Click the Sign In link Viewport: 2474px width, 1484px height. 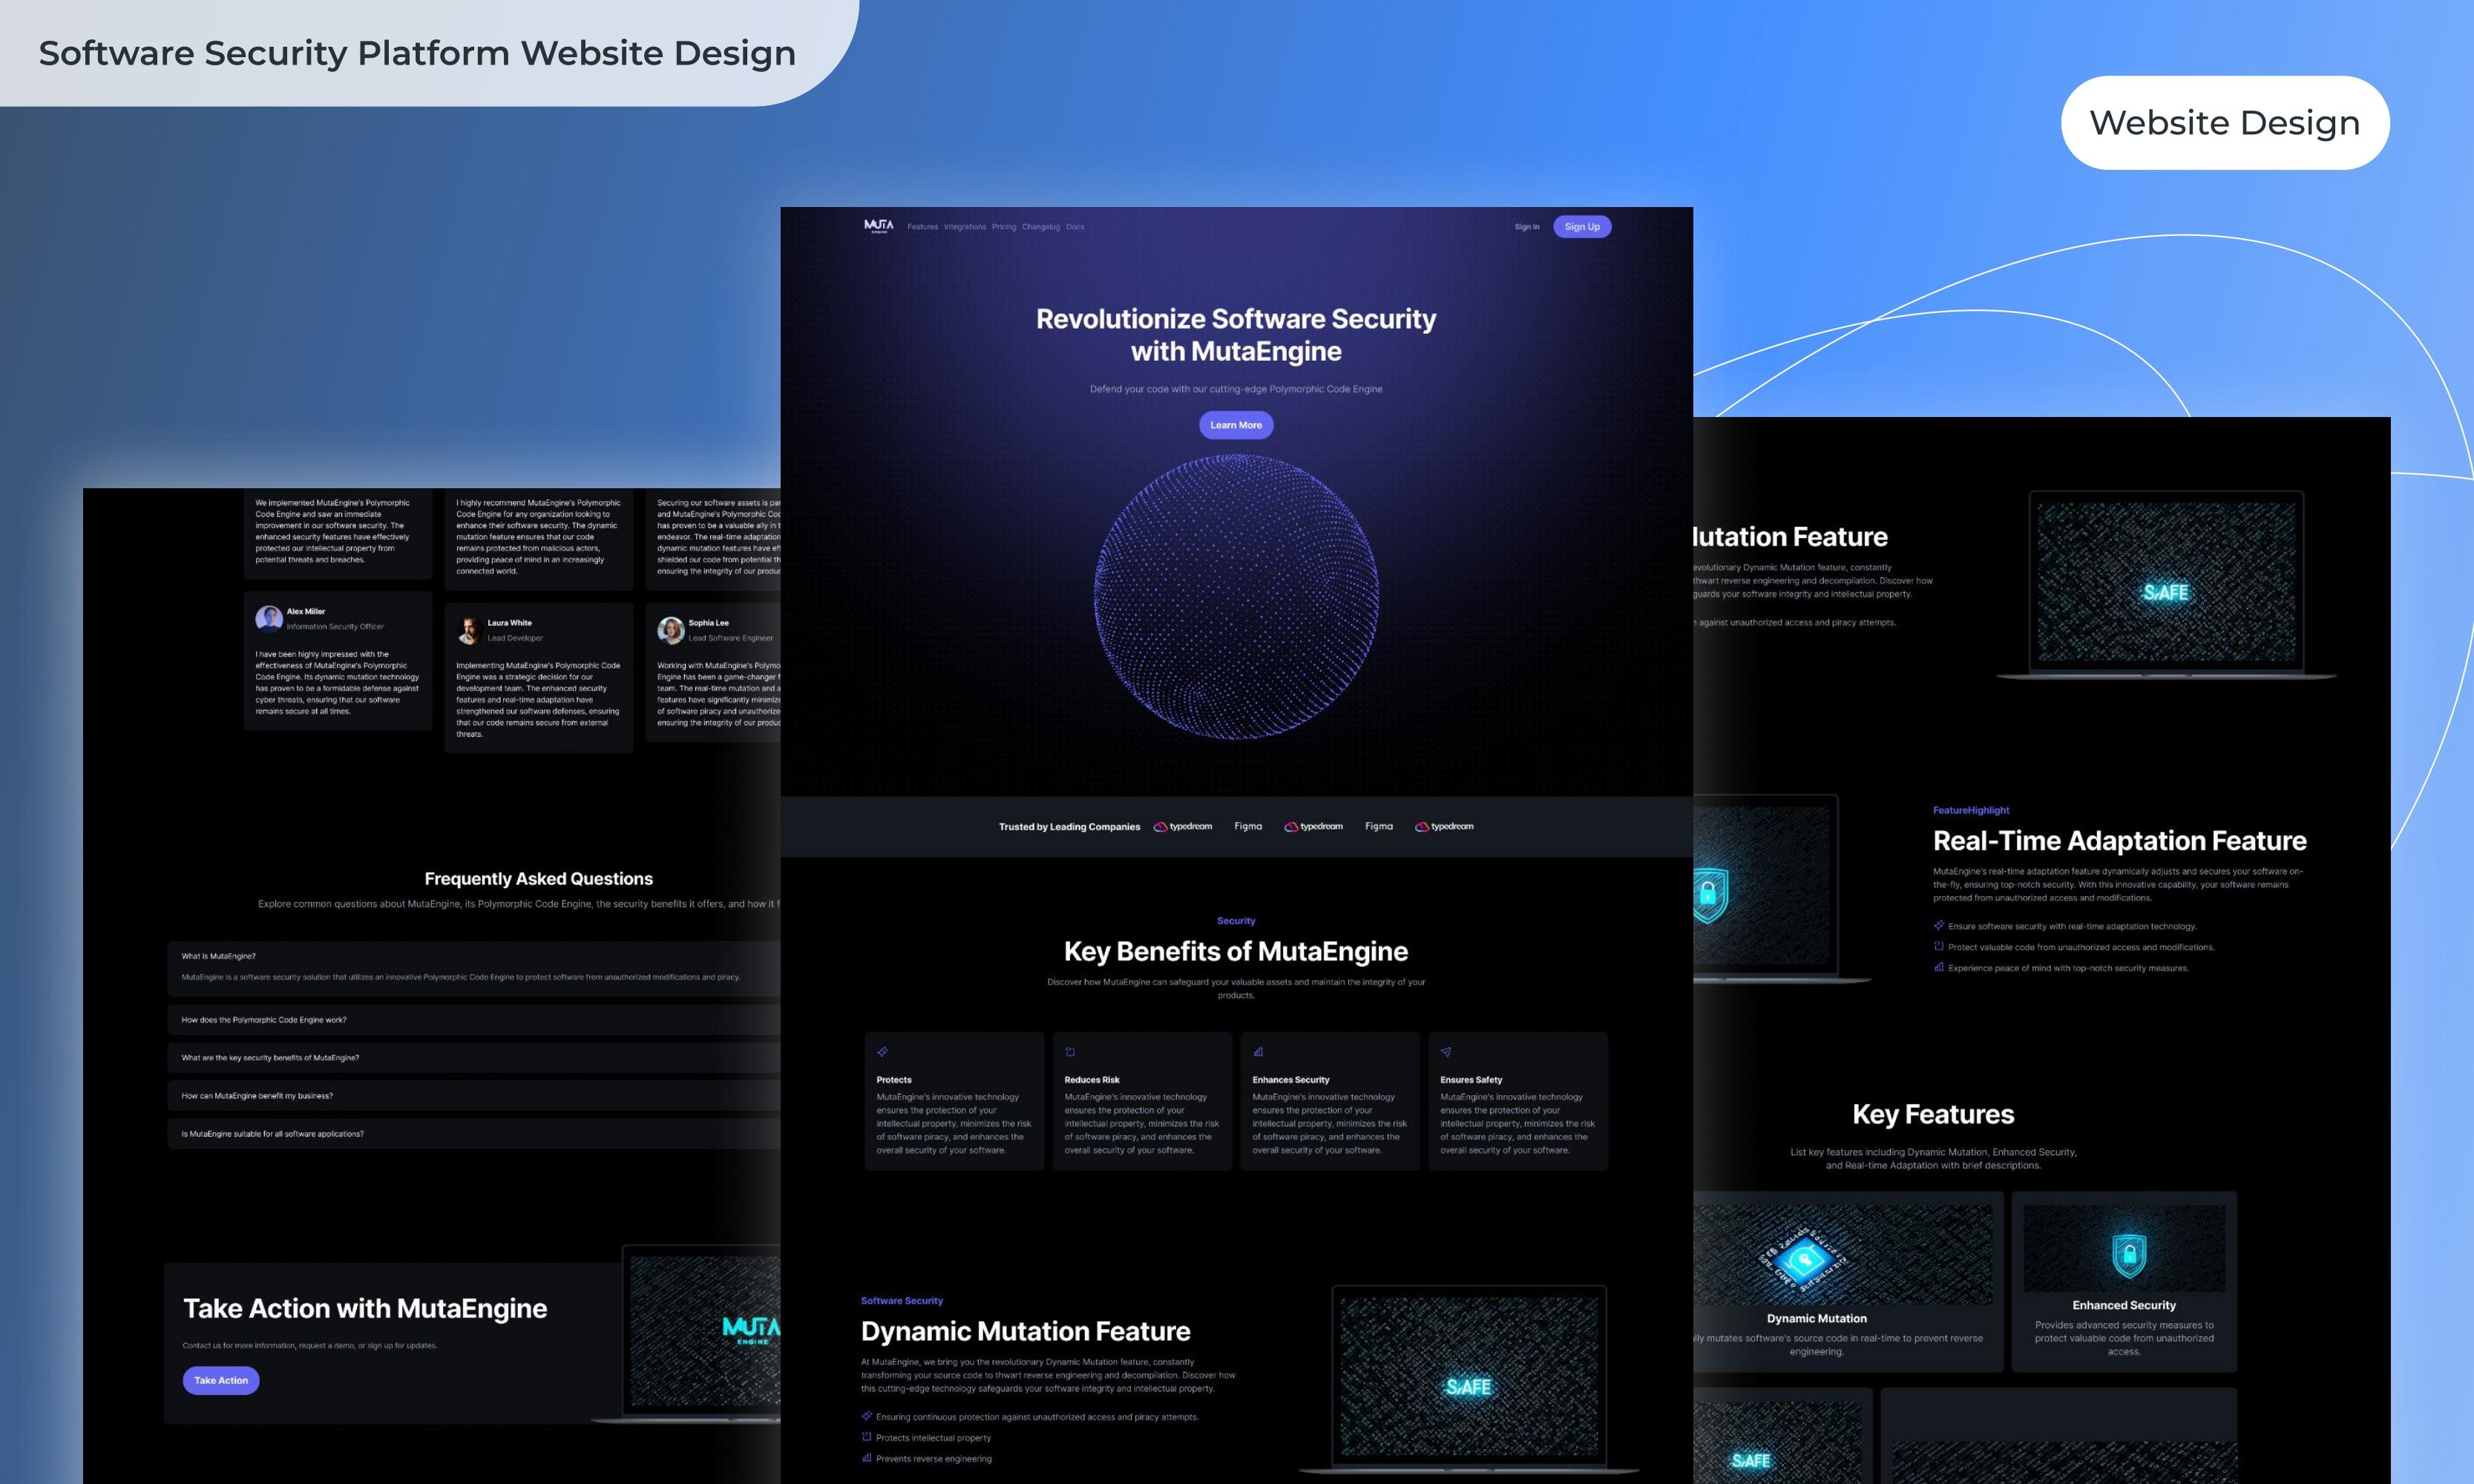tap(1526, 227)
